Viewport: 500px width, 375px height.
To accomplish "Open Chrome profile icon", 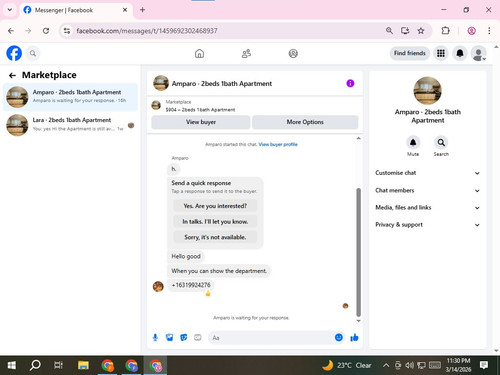I will (x=471, y=31).
